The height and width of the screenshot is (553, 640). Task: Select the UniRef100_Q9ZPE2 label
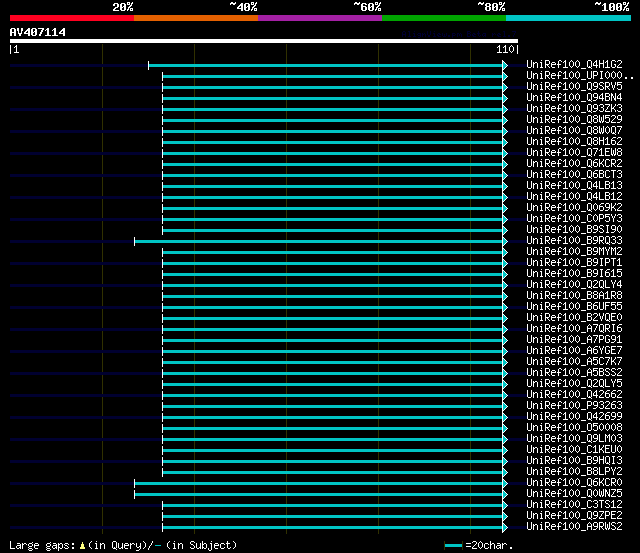click(x=574, y=516)
